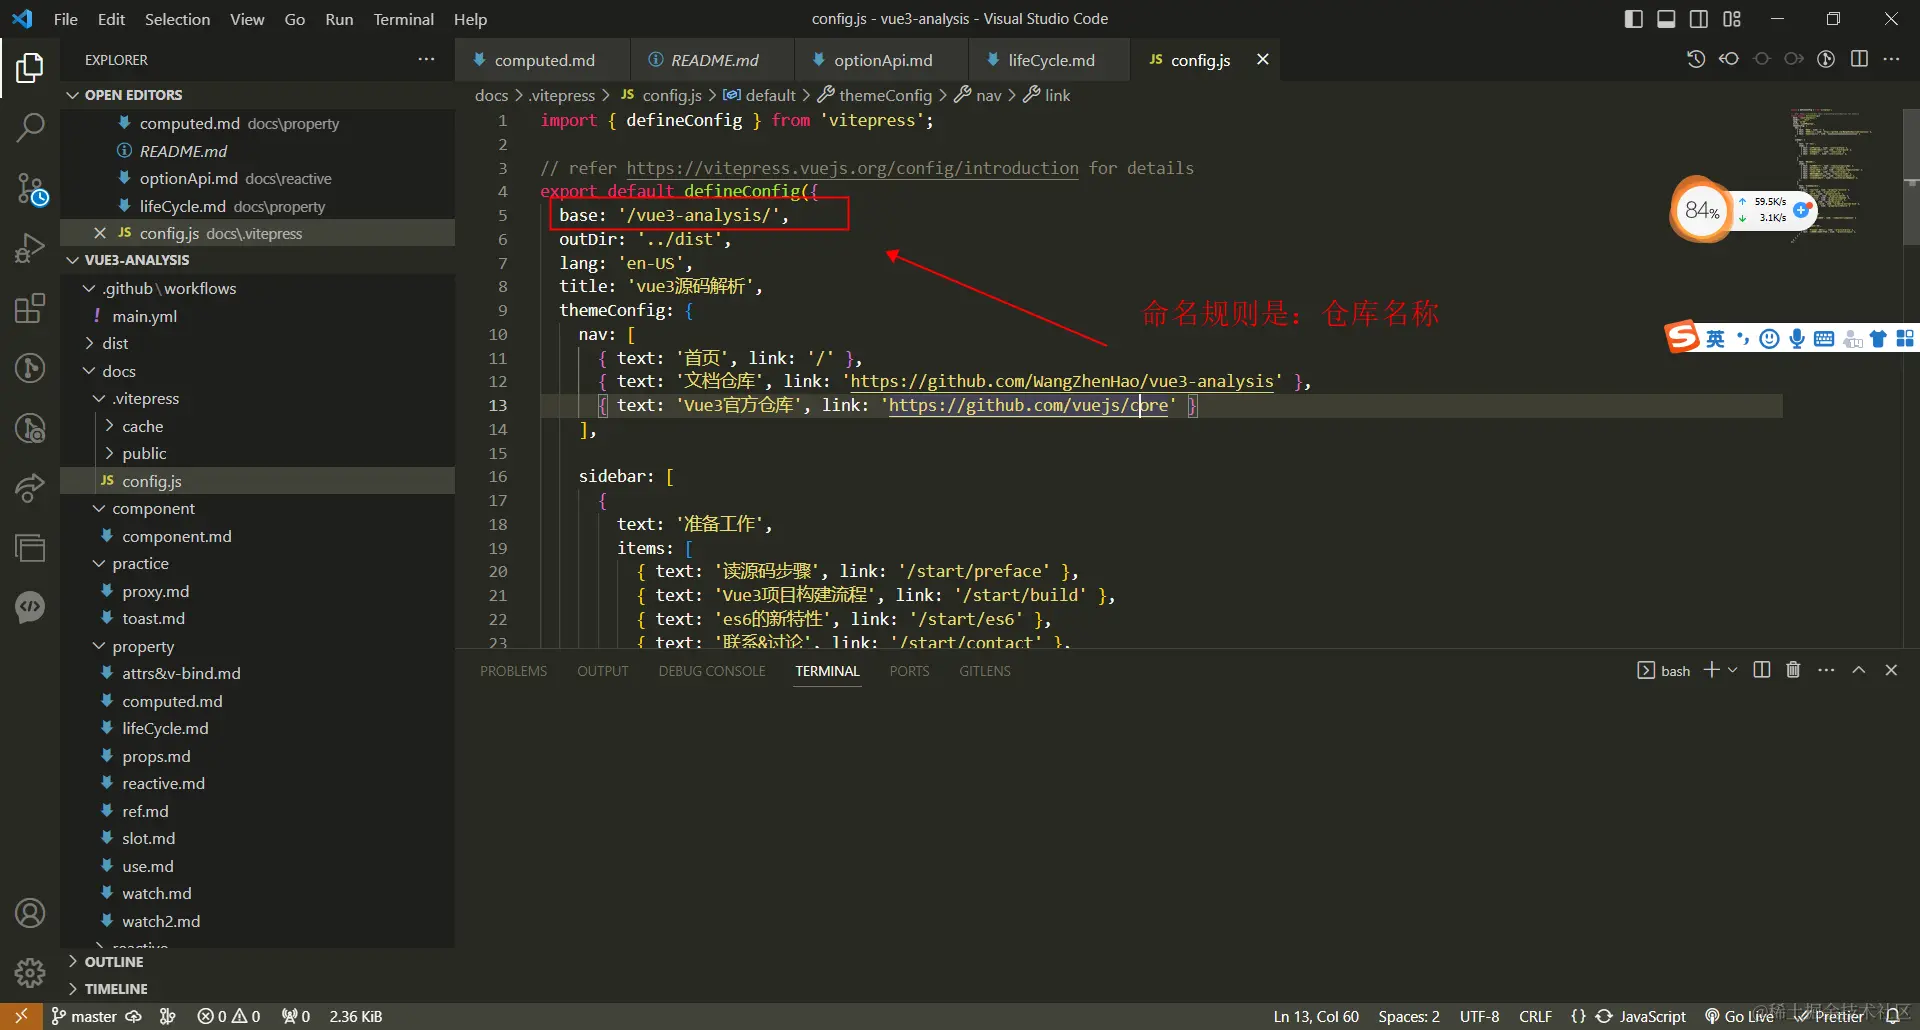Open the Accounts menu icon

click(x=30, y=913)
